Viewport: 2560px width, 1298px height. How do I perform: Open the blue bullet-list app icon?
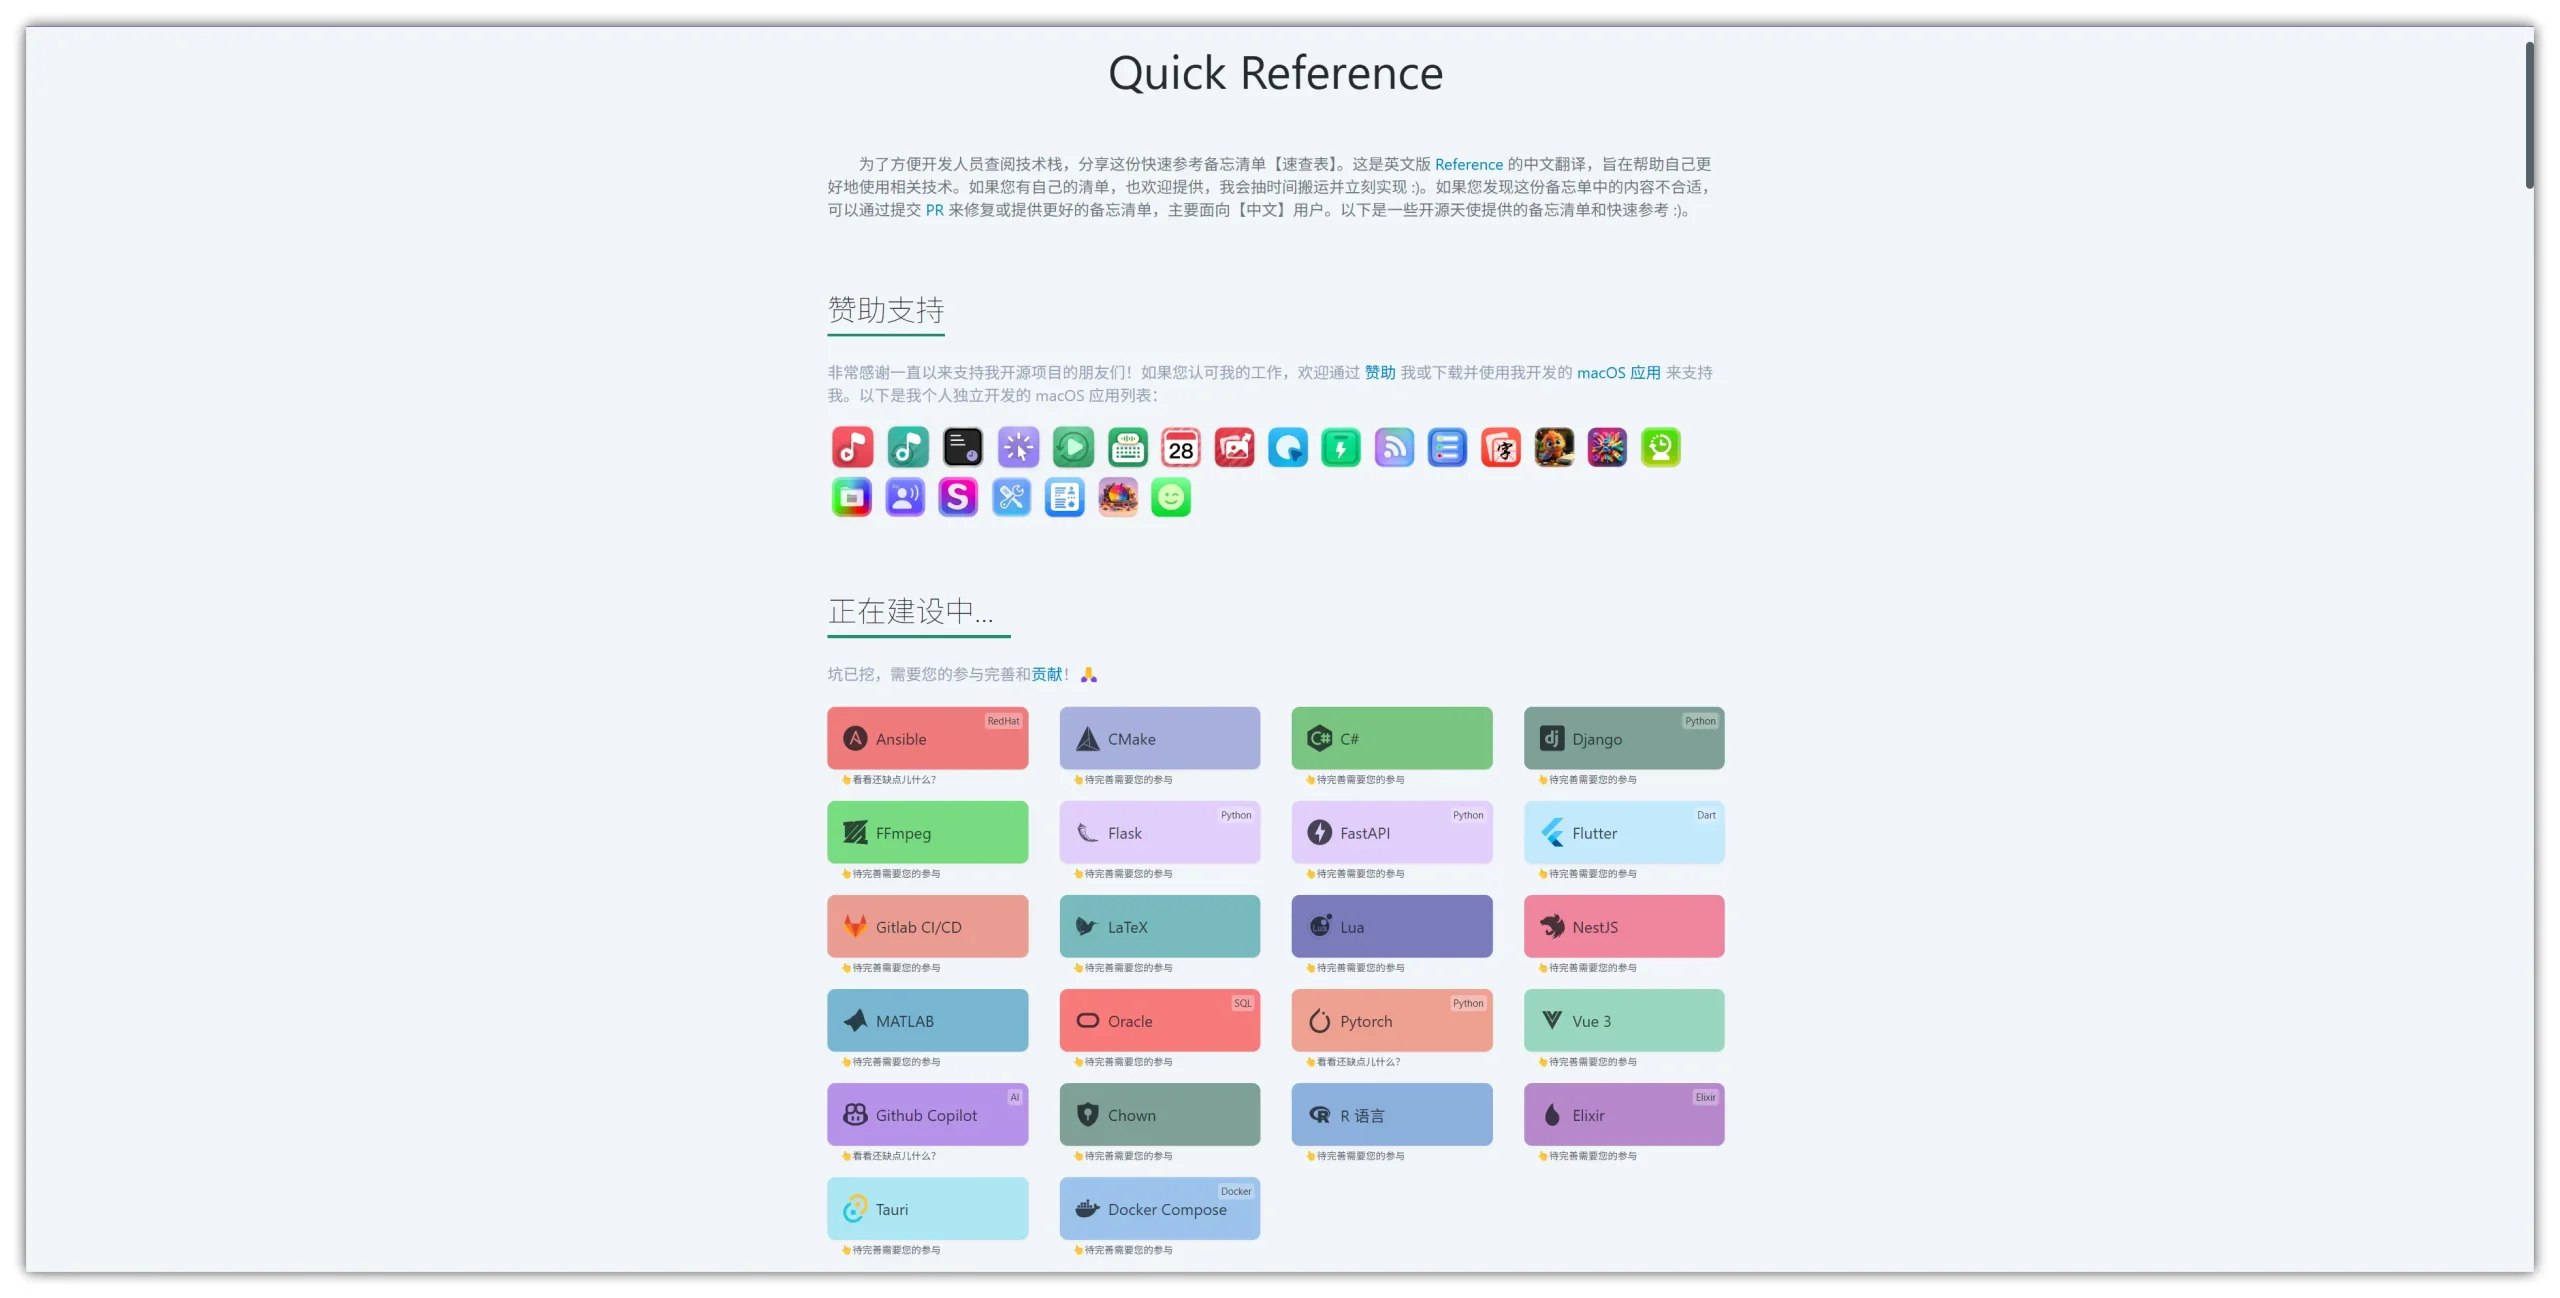point(1447,447)
